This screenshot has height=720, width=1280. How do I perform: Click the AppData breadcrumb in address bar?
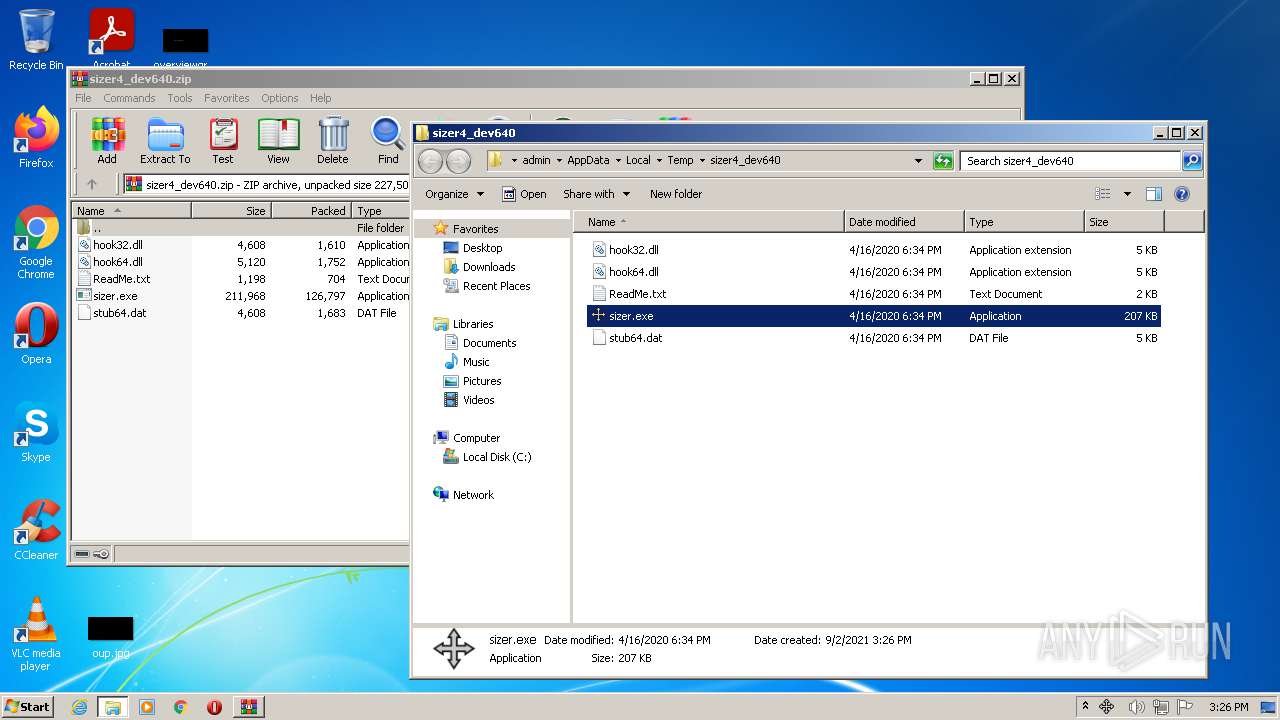pos(588,160)
